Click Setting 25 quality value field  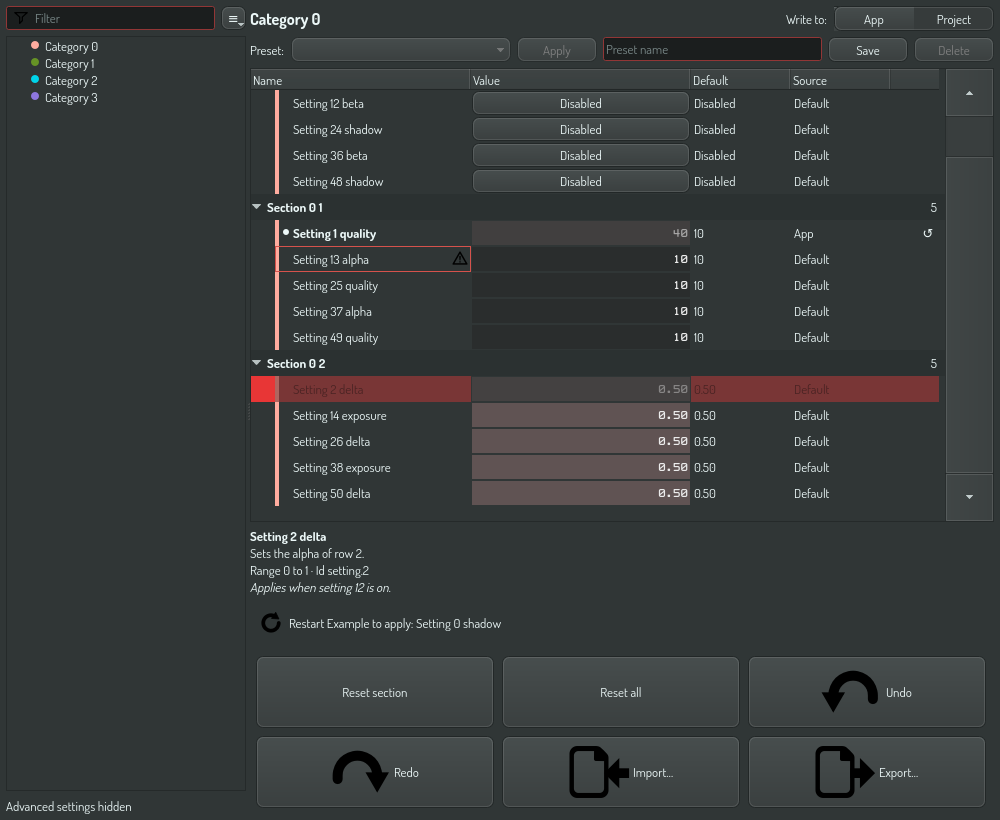click(580, 286)
